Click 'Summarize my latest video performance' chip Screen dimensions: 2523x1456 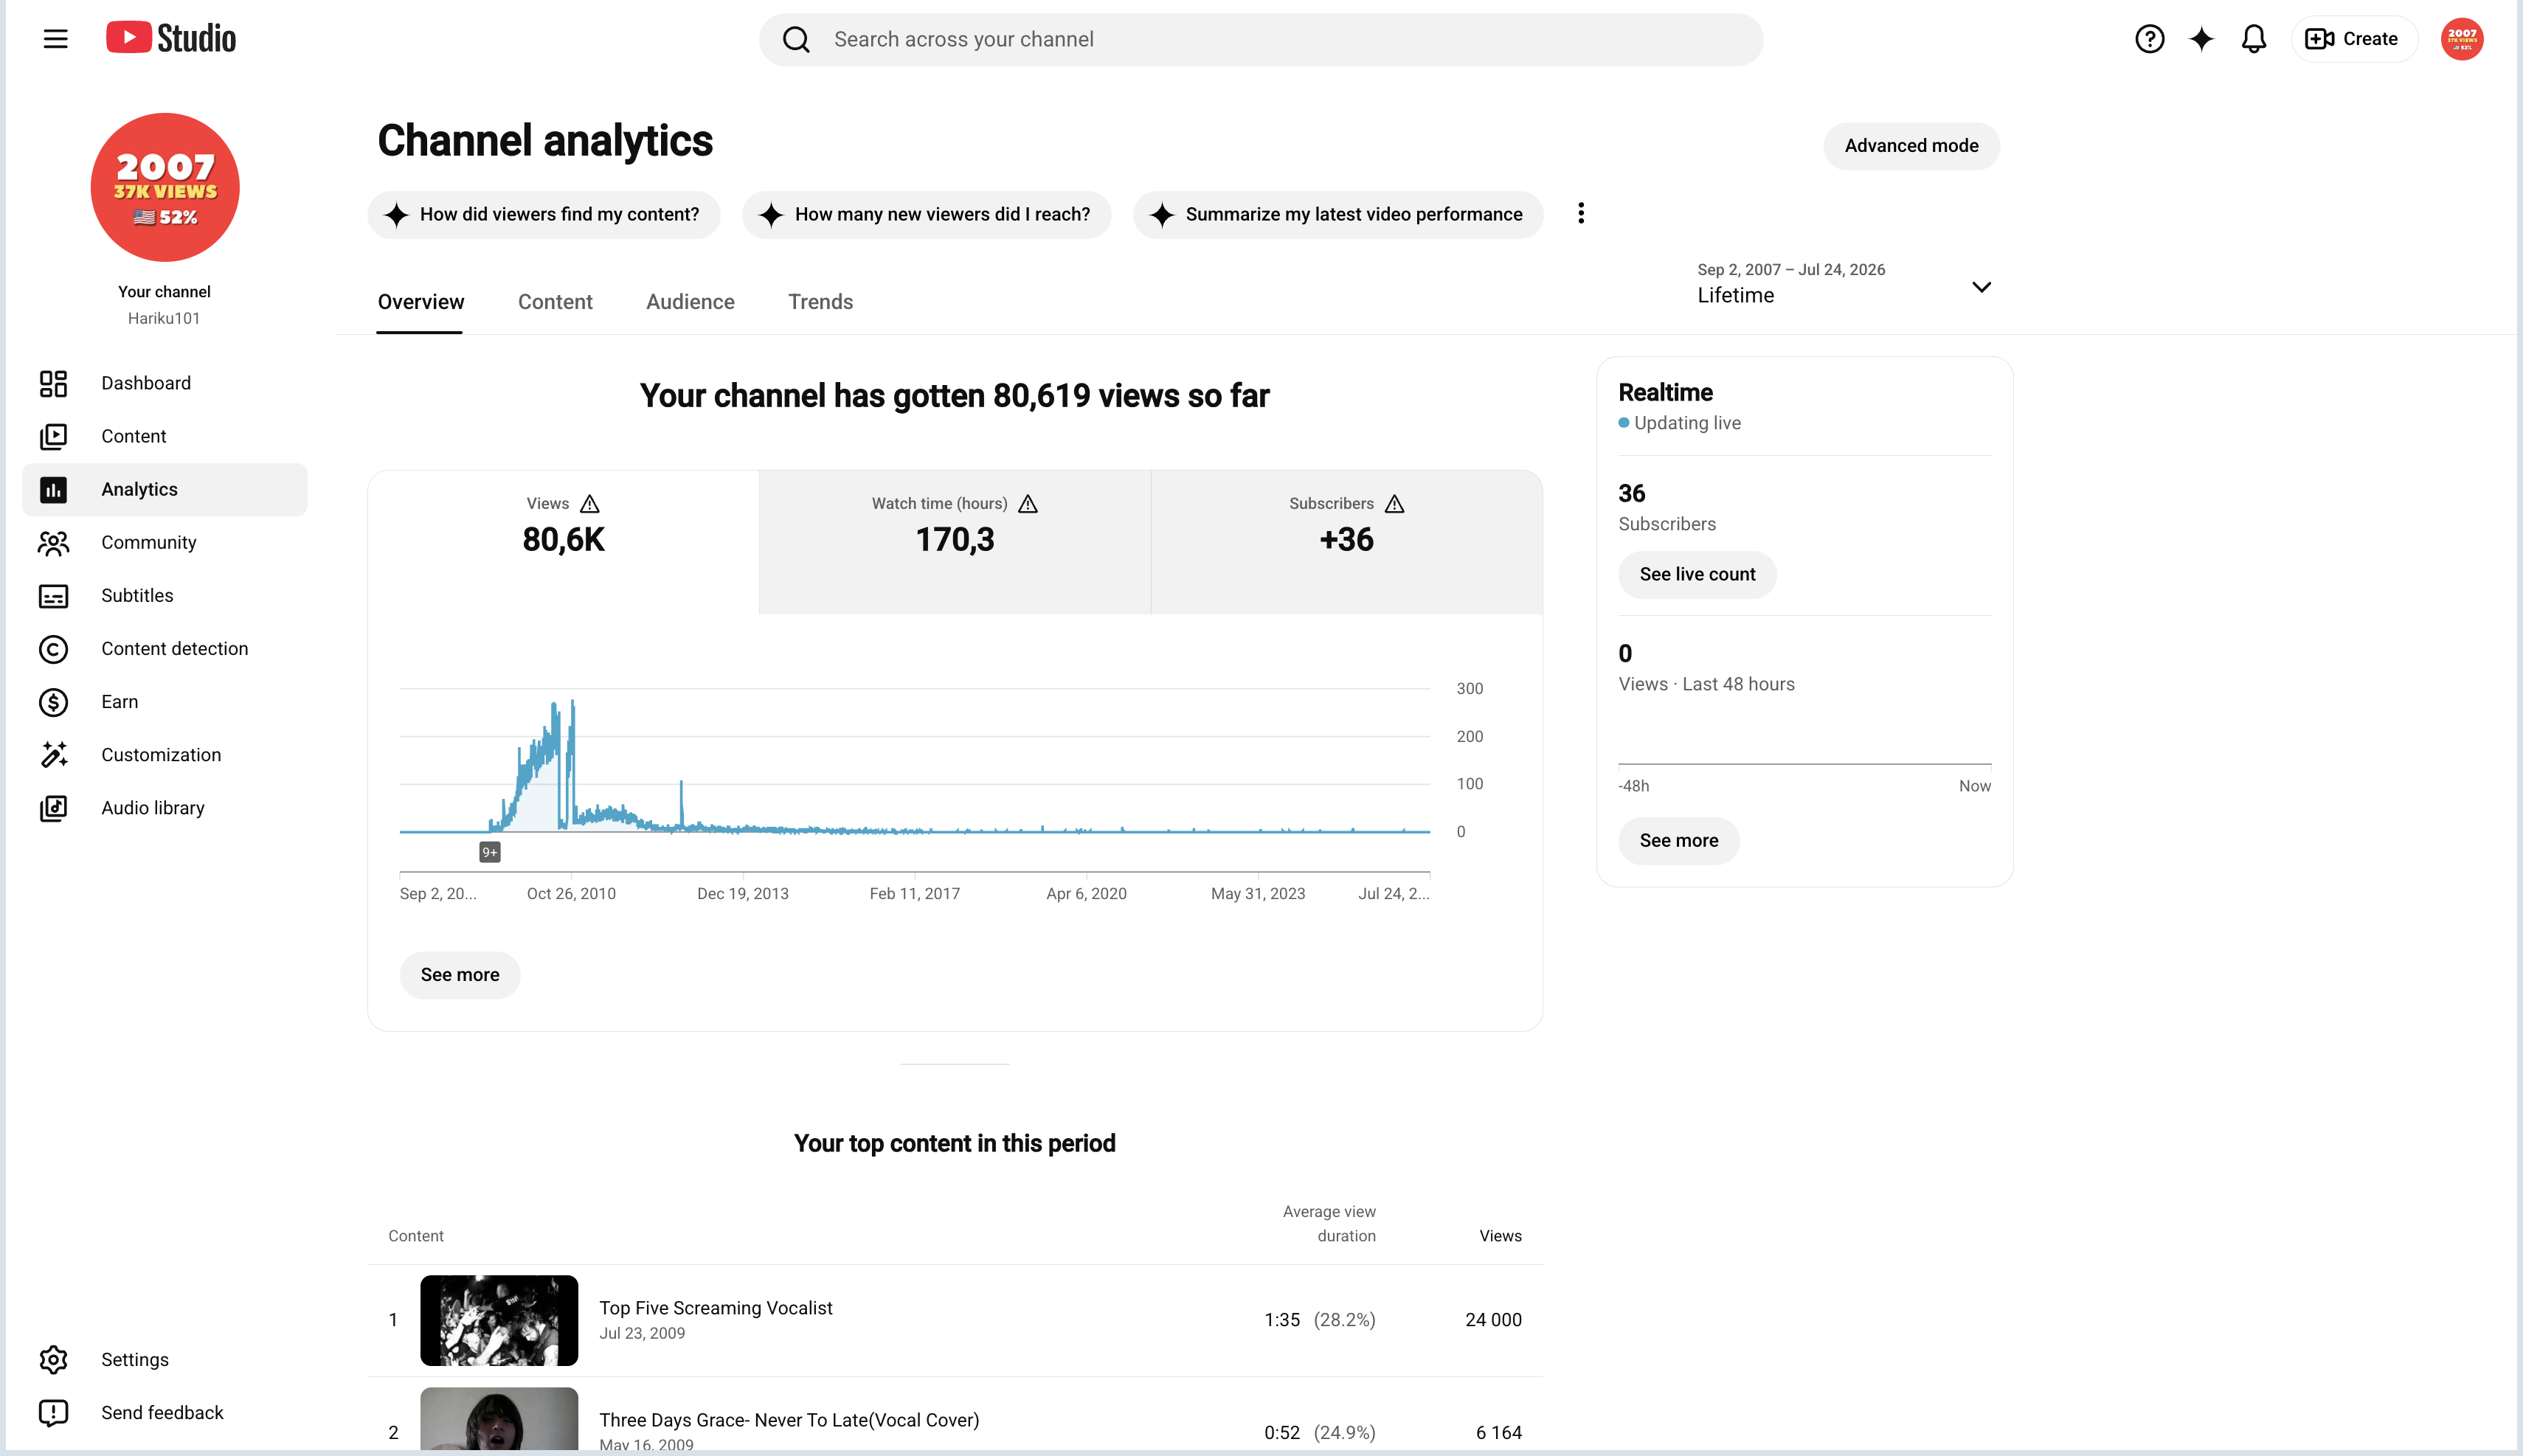tap(1338, 214)
